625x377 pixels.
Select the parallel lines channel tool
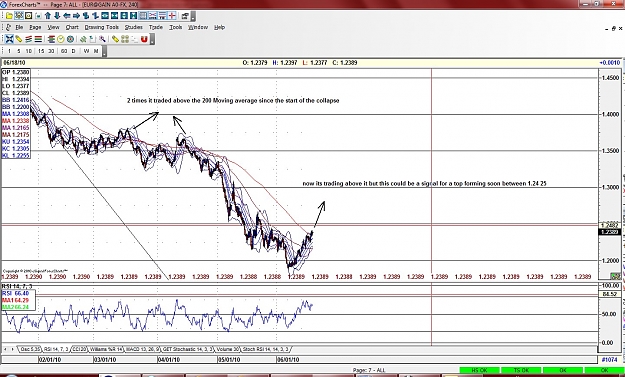(28, 39)
